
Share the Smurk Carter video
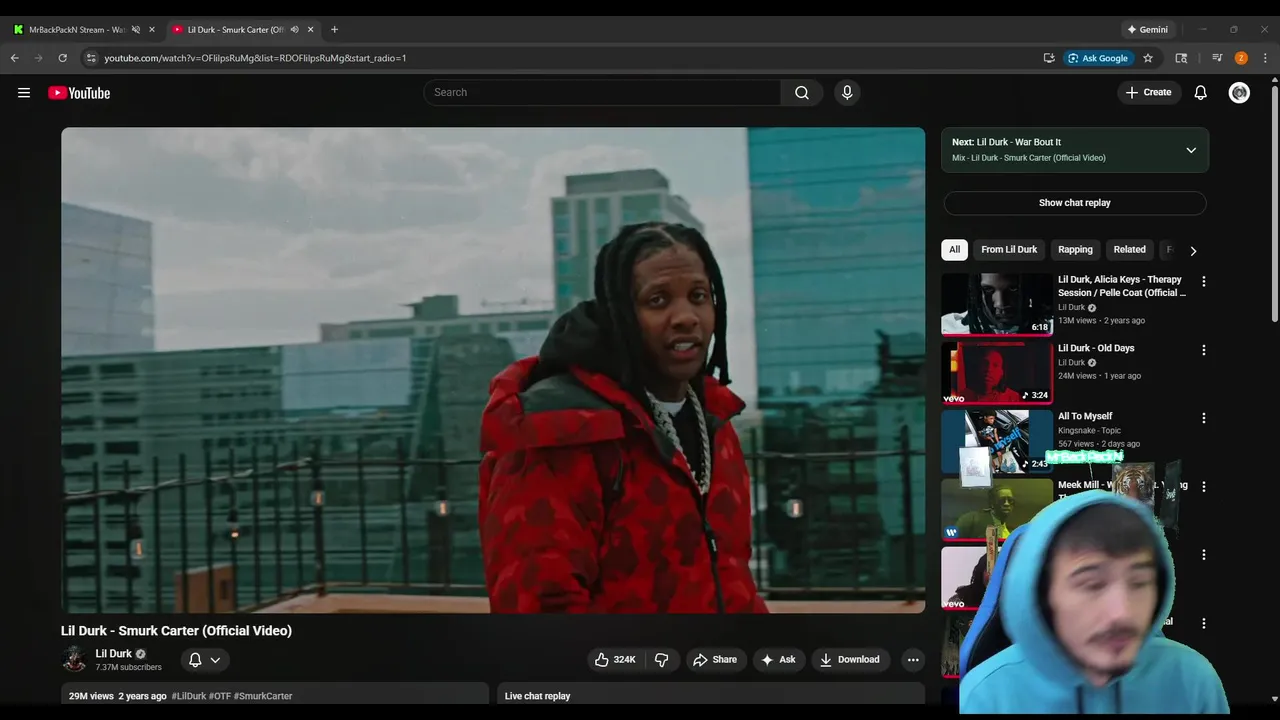point(715,660)
